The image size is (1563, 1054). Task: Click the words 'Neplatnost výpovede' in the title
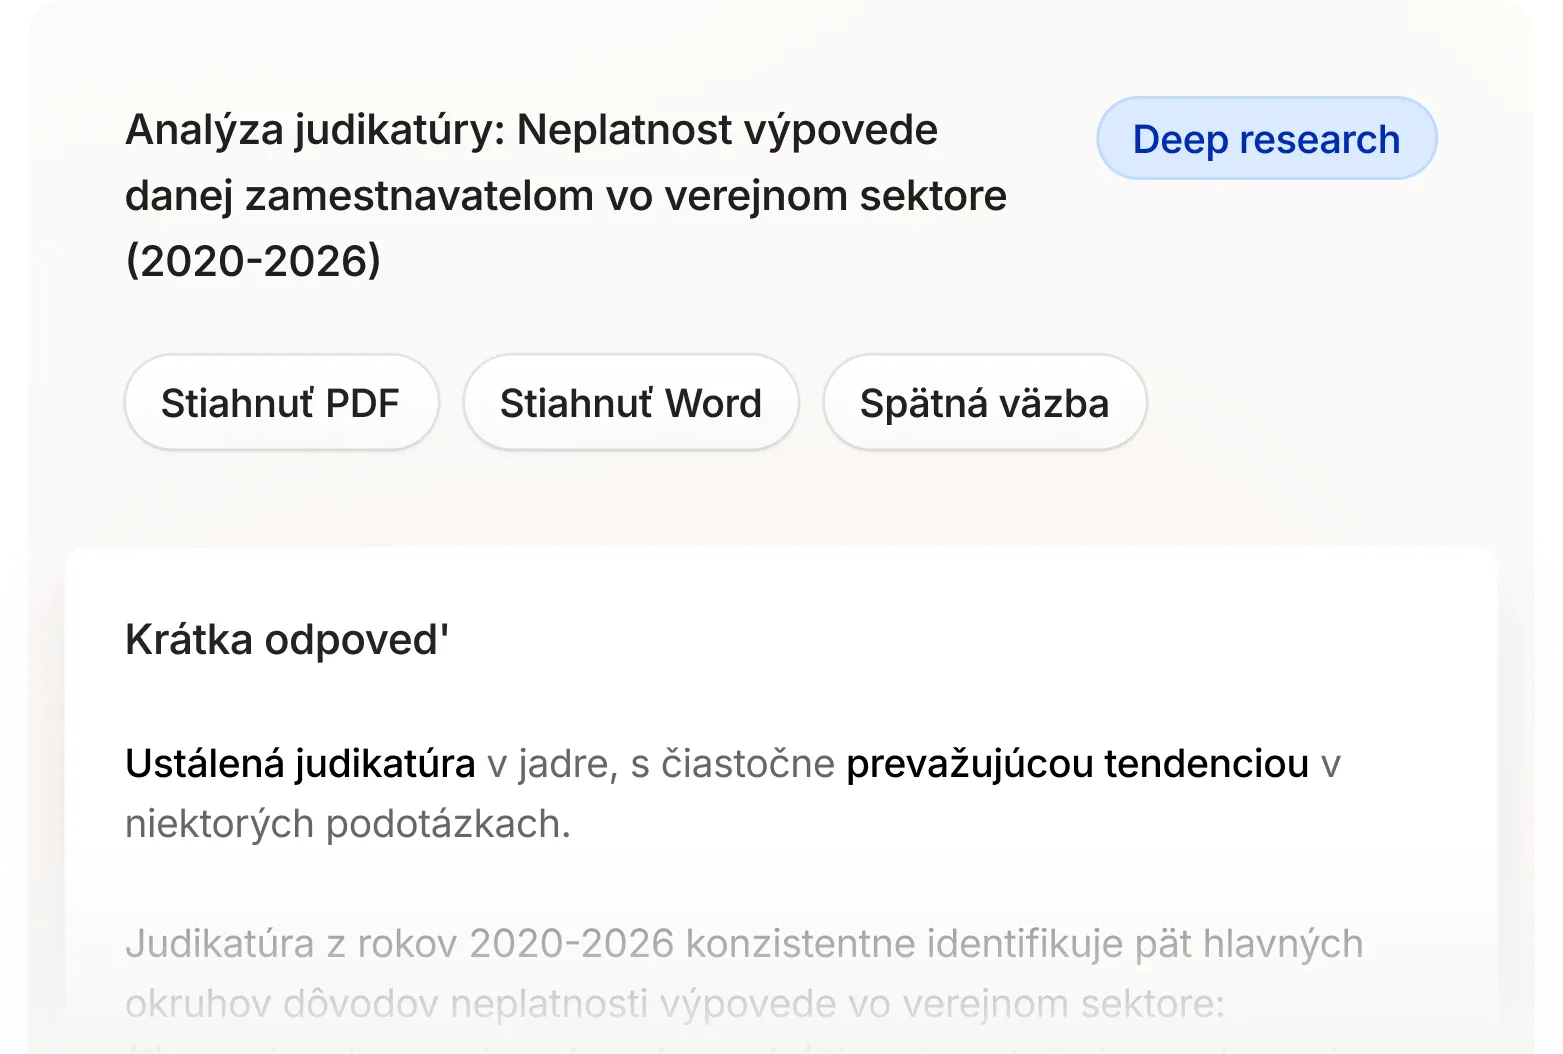(727, 131)
